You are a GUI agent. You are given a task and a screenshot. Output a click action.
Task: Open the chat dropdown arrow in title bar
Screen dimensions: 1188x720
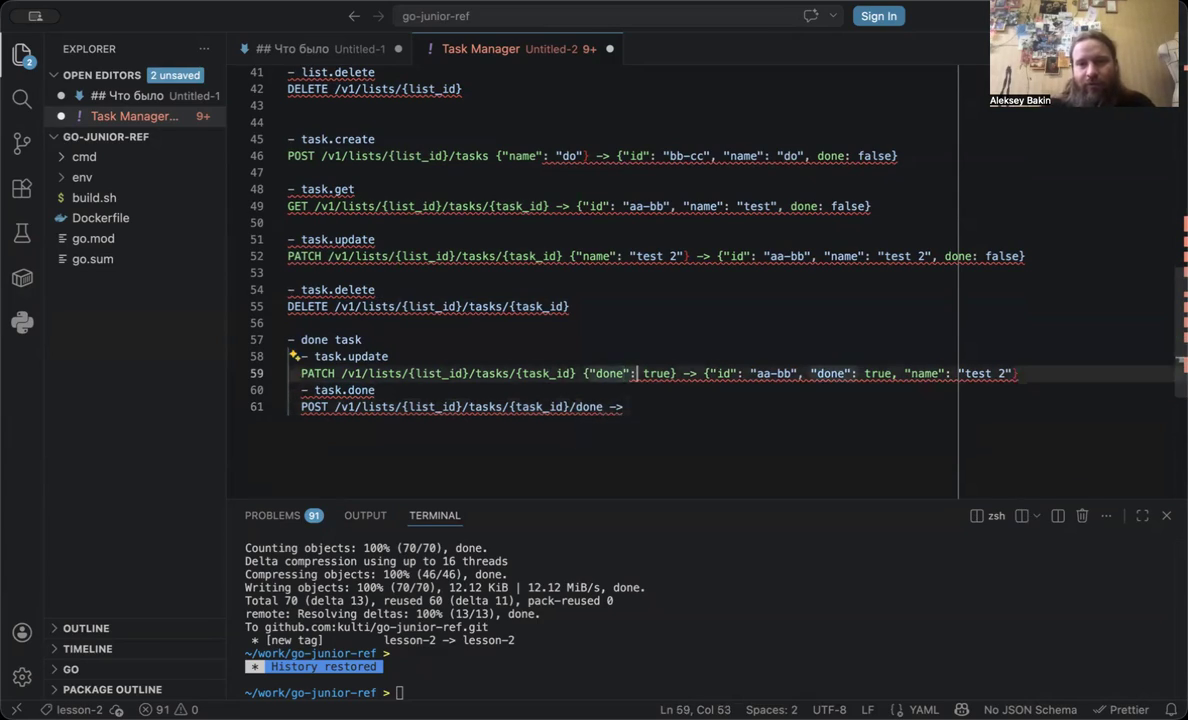(833, 16)
